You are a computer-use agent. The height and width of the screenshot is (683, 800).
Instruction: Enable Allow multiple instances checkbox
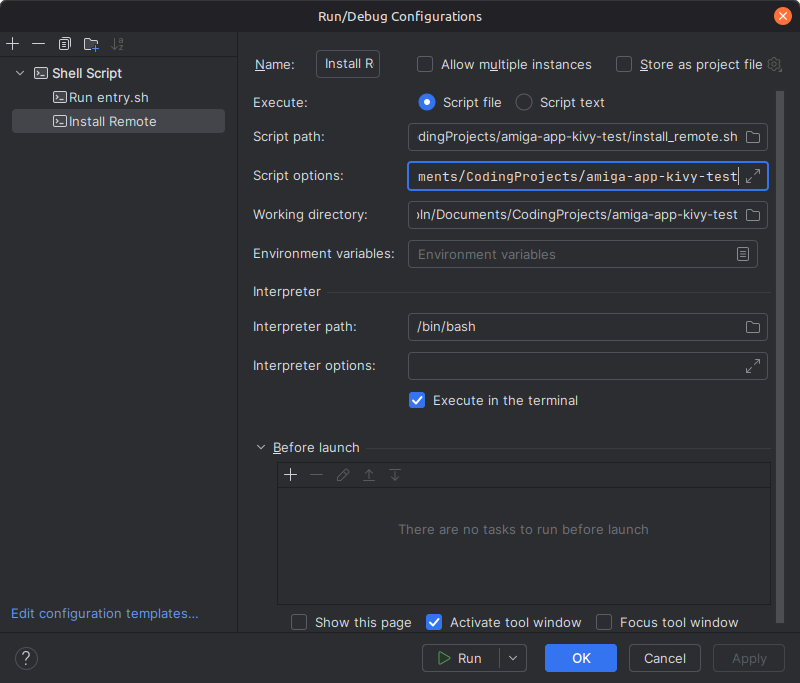(425, 64)
